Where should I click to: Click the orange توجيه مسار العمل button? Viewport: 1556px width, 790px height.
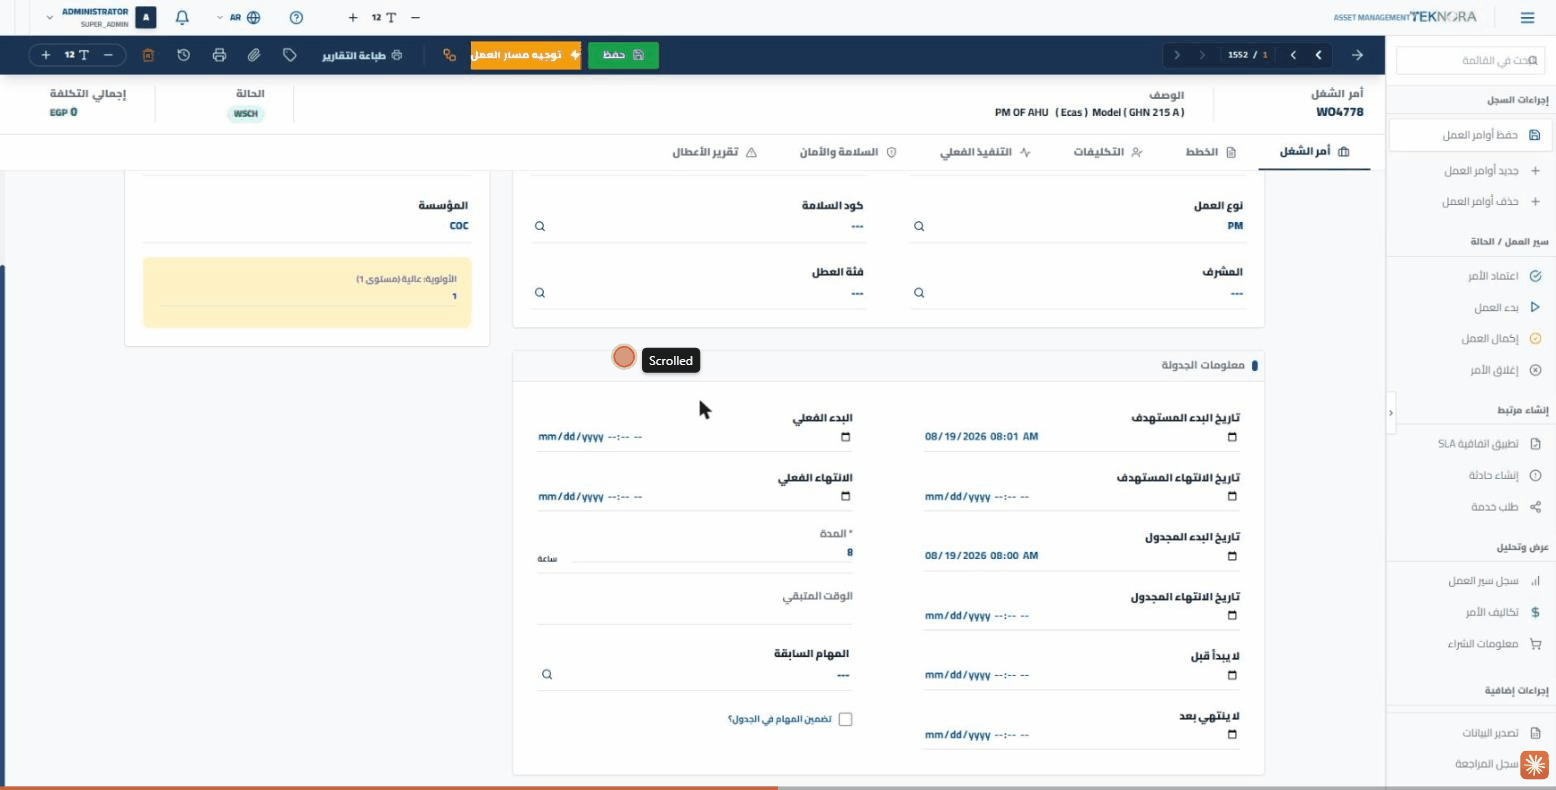point(526,55)
